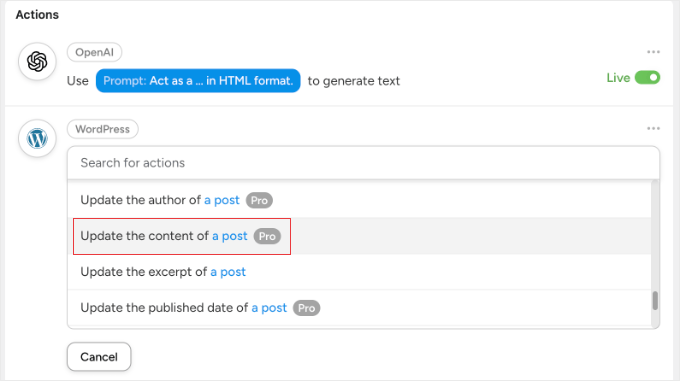Select Update the content of a post
The image size is (680, 381).
[359, 236]
